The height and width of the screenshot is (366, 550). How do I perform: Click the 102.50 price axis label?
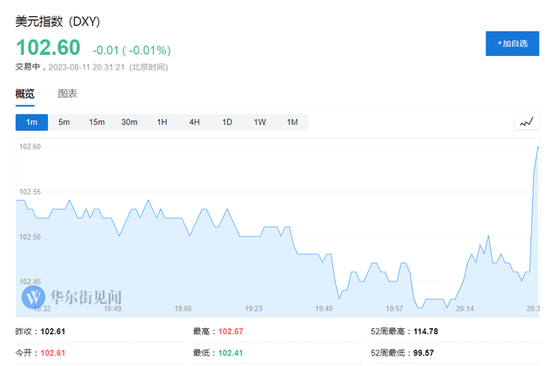click(x=30, y=237)
